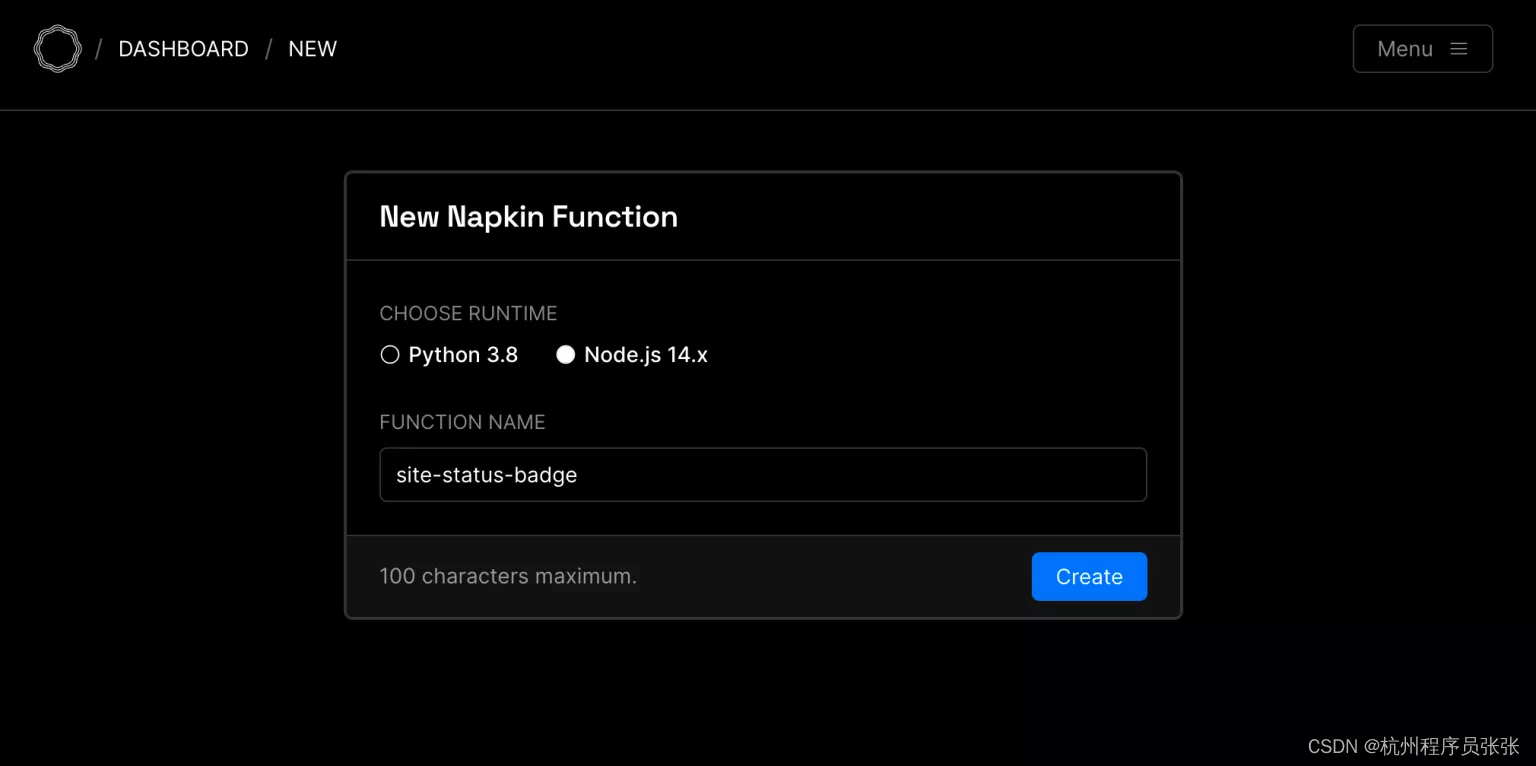Click the Node.js 14.x runtime label
This screenshot has height=766, width=1536.
(x=646, y=355)
